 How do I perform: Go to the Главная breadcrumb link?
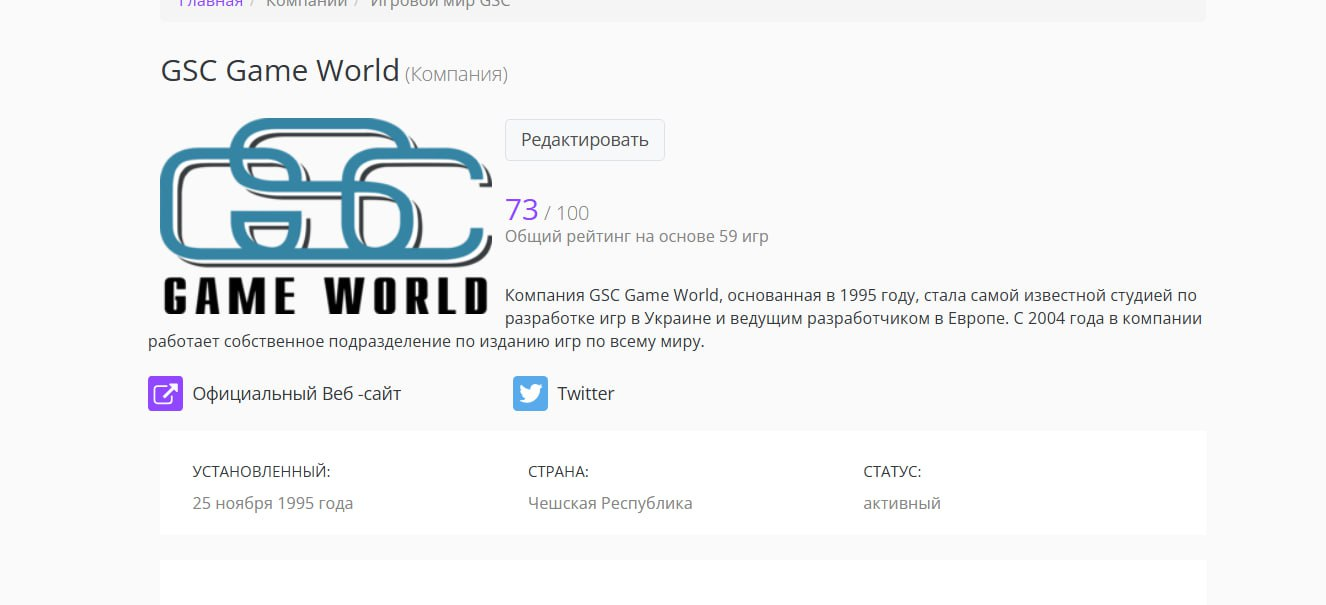[210, 3]
